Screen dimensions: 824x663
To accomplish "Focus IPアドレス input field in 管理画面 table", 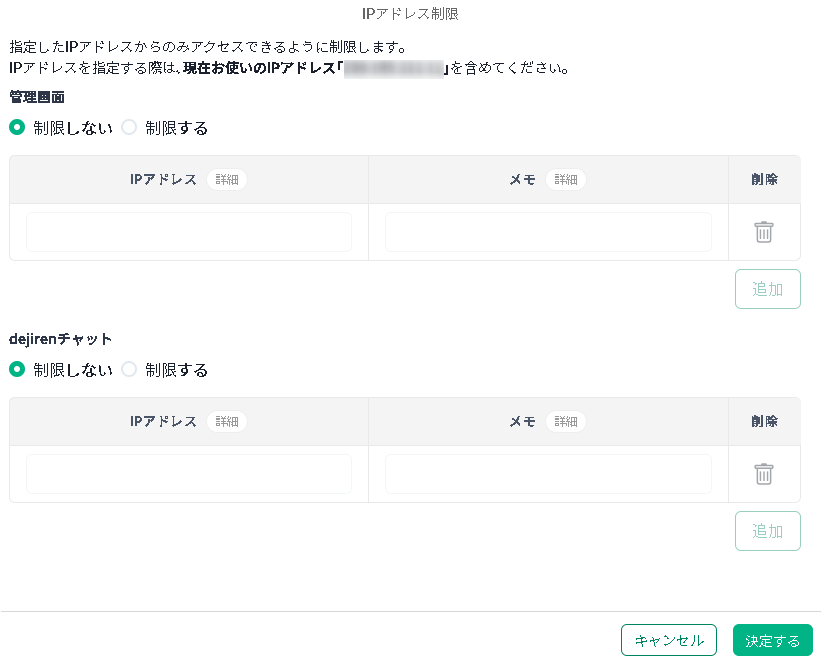I will tap(189, 232).
